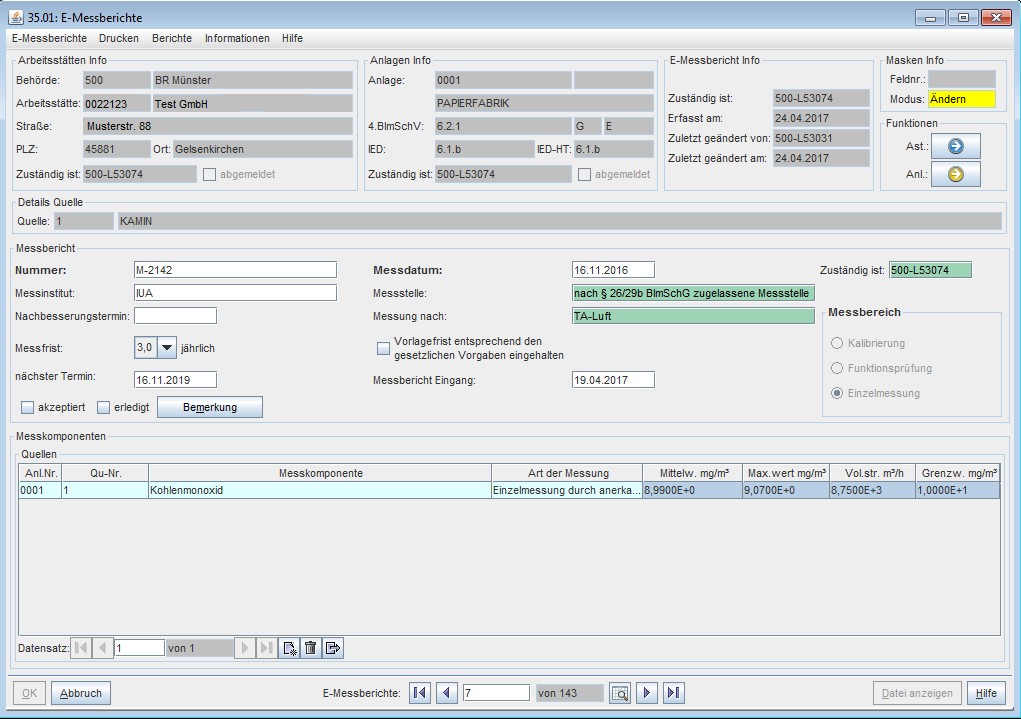Tick the 'erledigt' checkbox
The height and width of the screenshot is (719, 1021).
104,407
